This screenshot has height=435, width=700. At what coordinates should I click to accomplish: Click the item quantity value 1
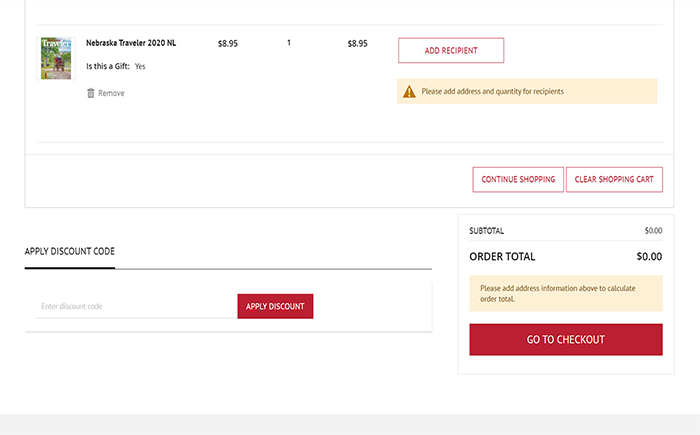click(289, 44)
